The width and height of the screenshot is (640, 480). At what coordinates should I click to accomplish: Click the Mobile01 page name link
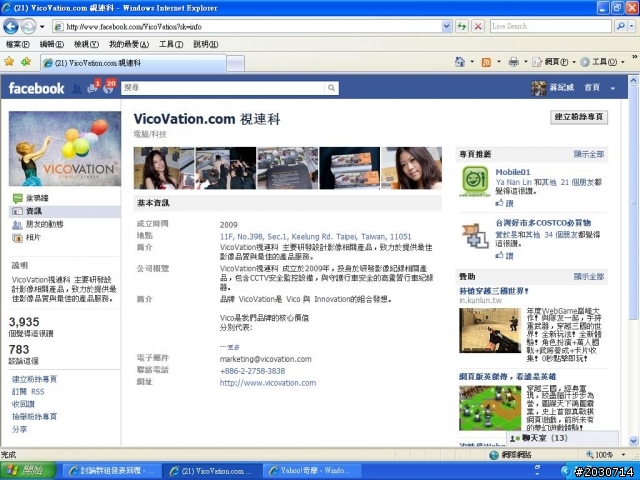pyautogui.click(x=513, y=172)
